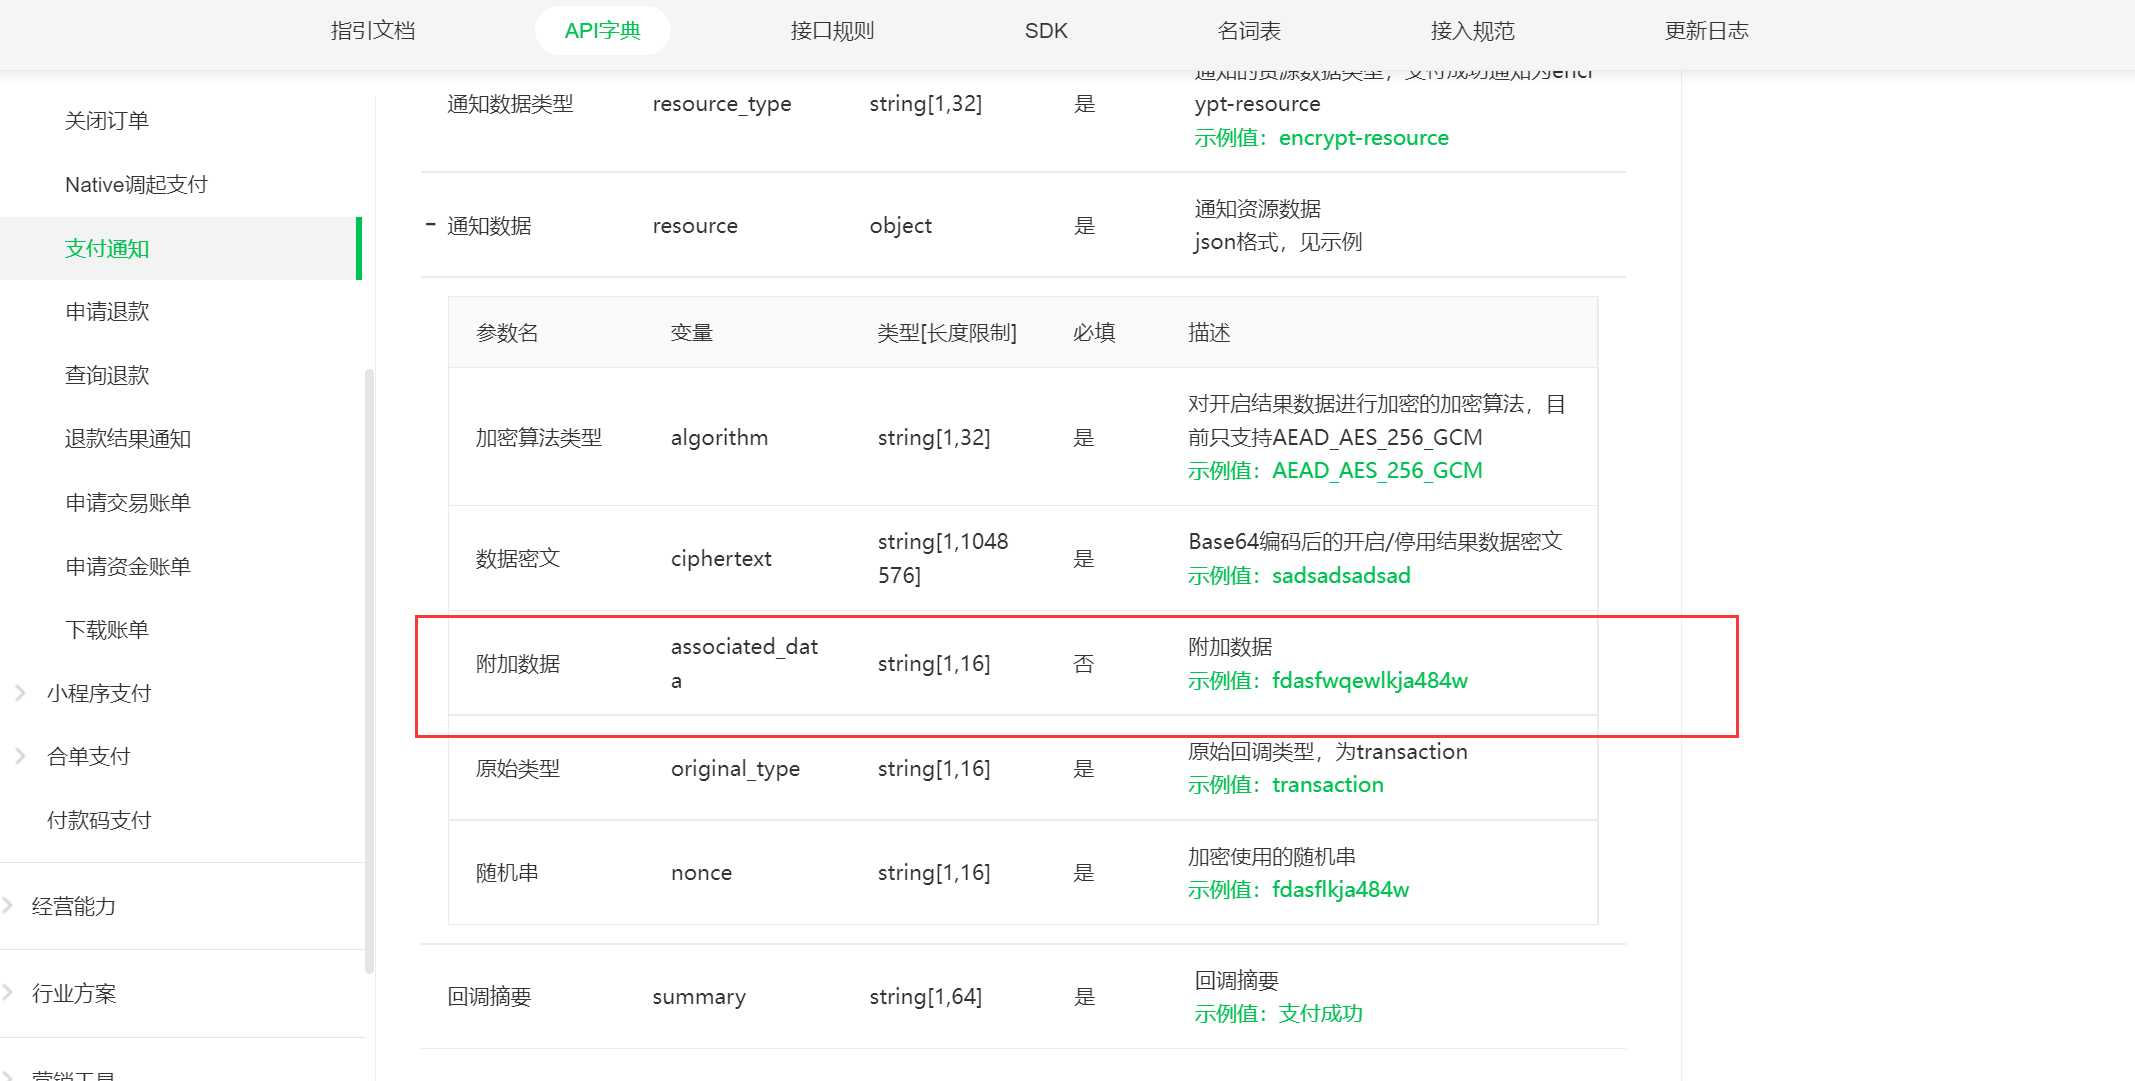Select the API字典 tab
Screen dimensions: 2135x1081
pos(602,31)
